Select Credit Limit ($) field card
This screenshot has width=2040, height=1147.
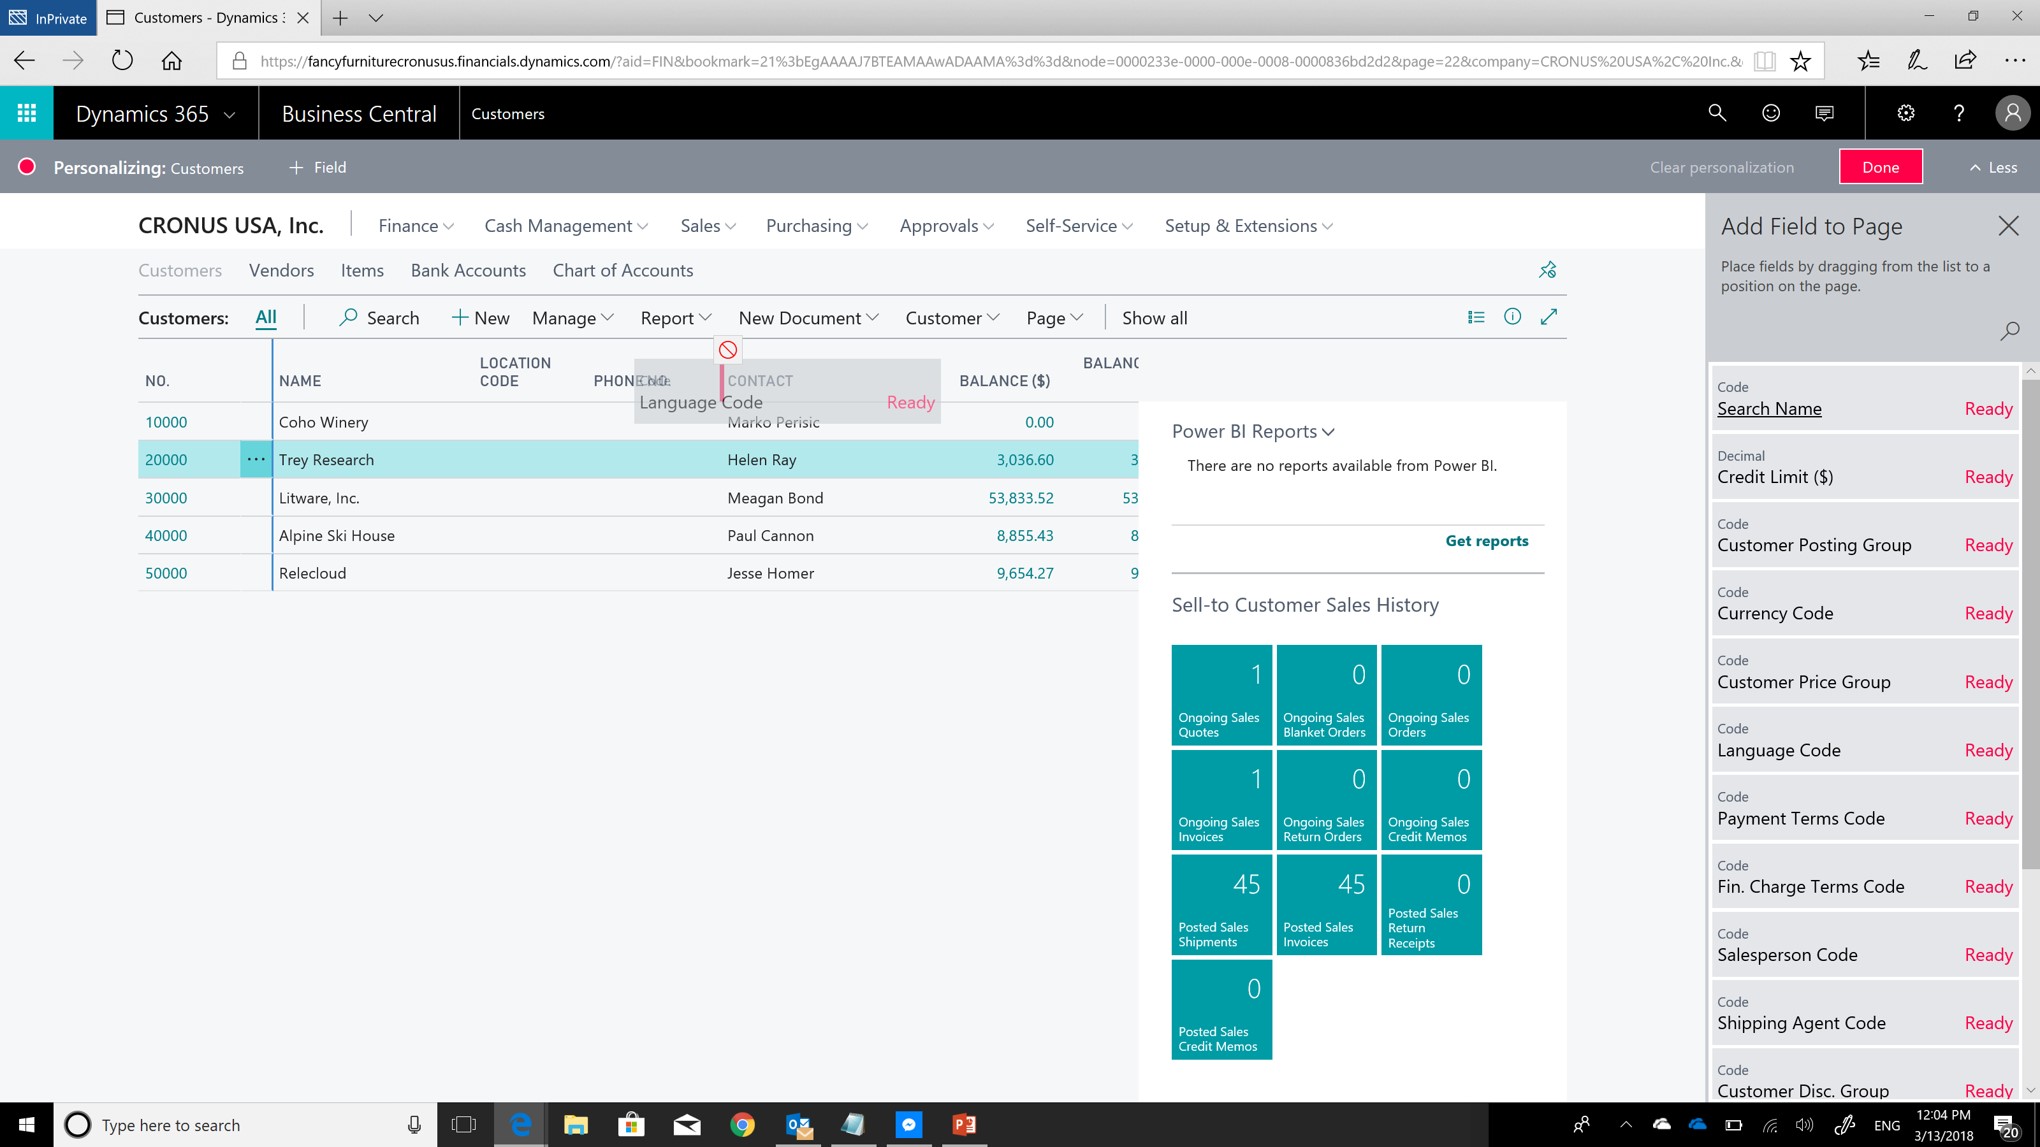point(1865,467)
